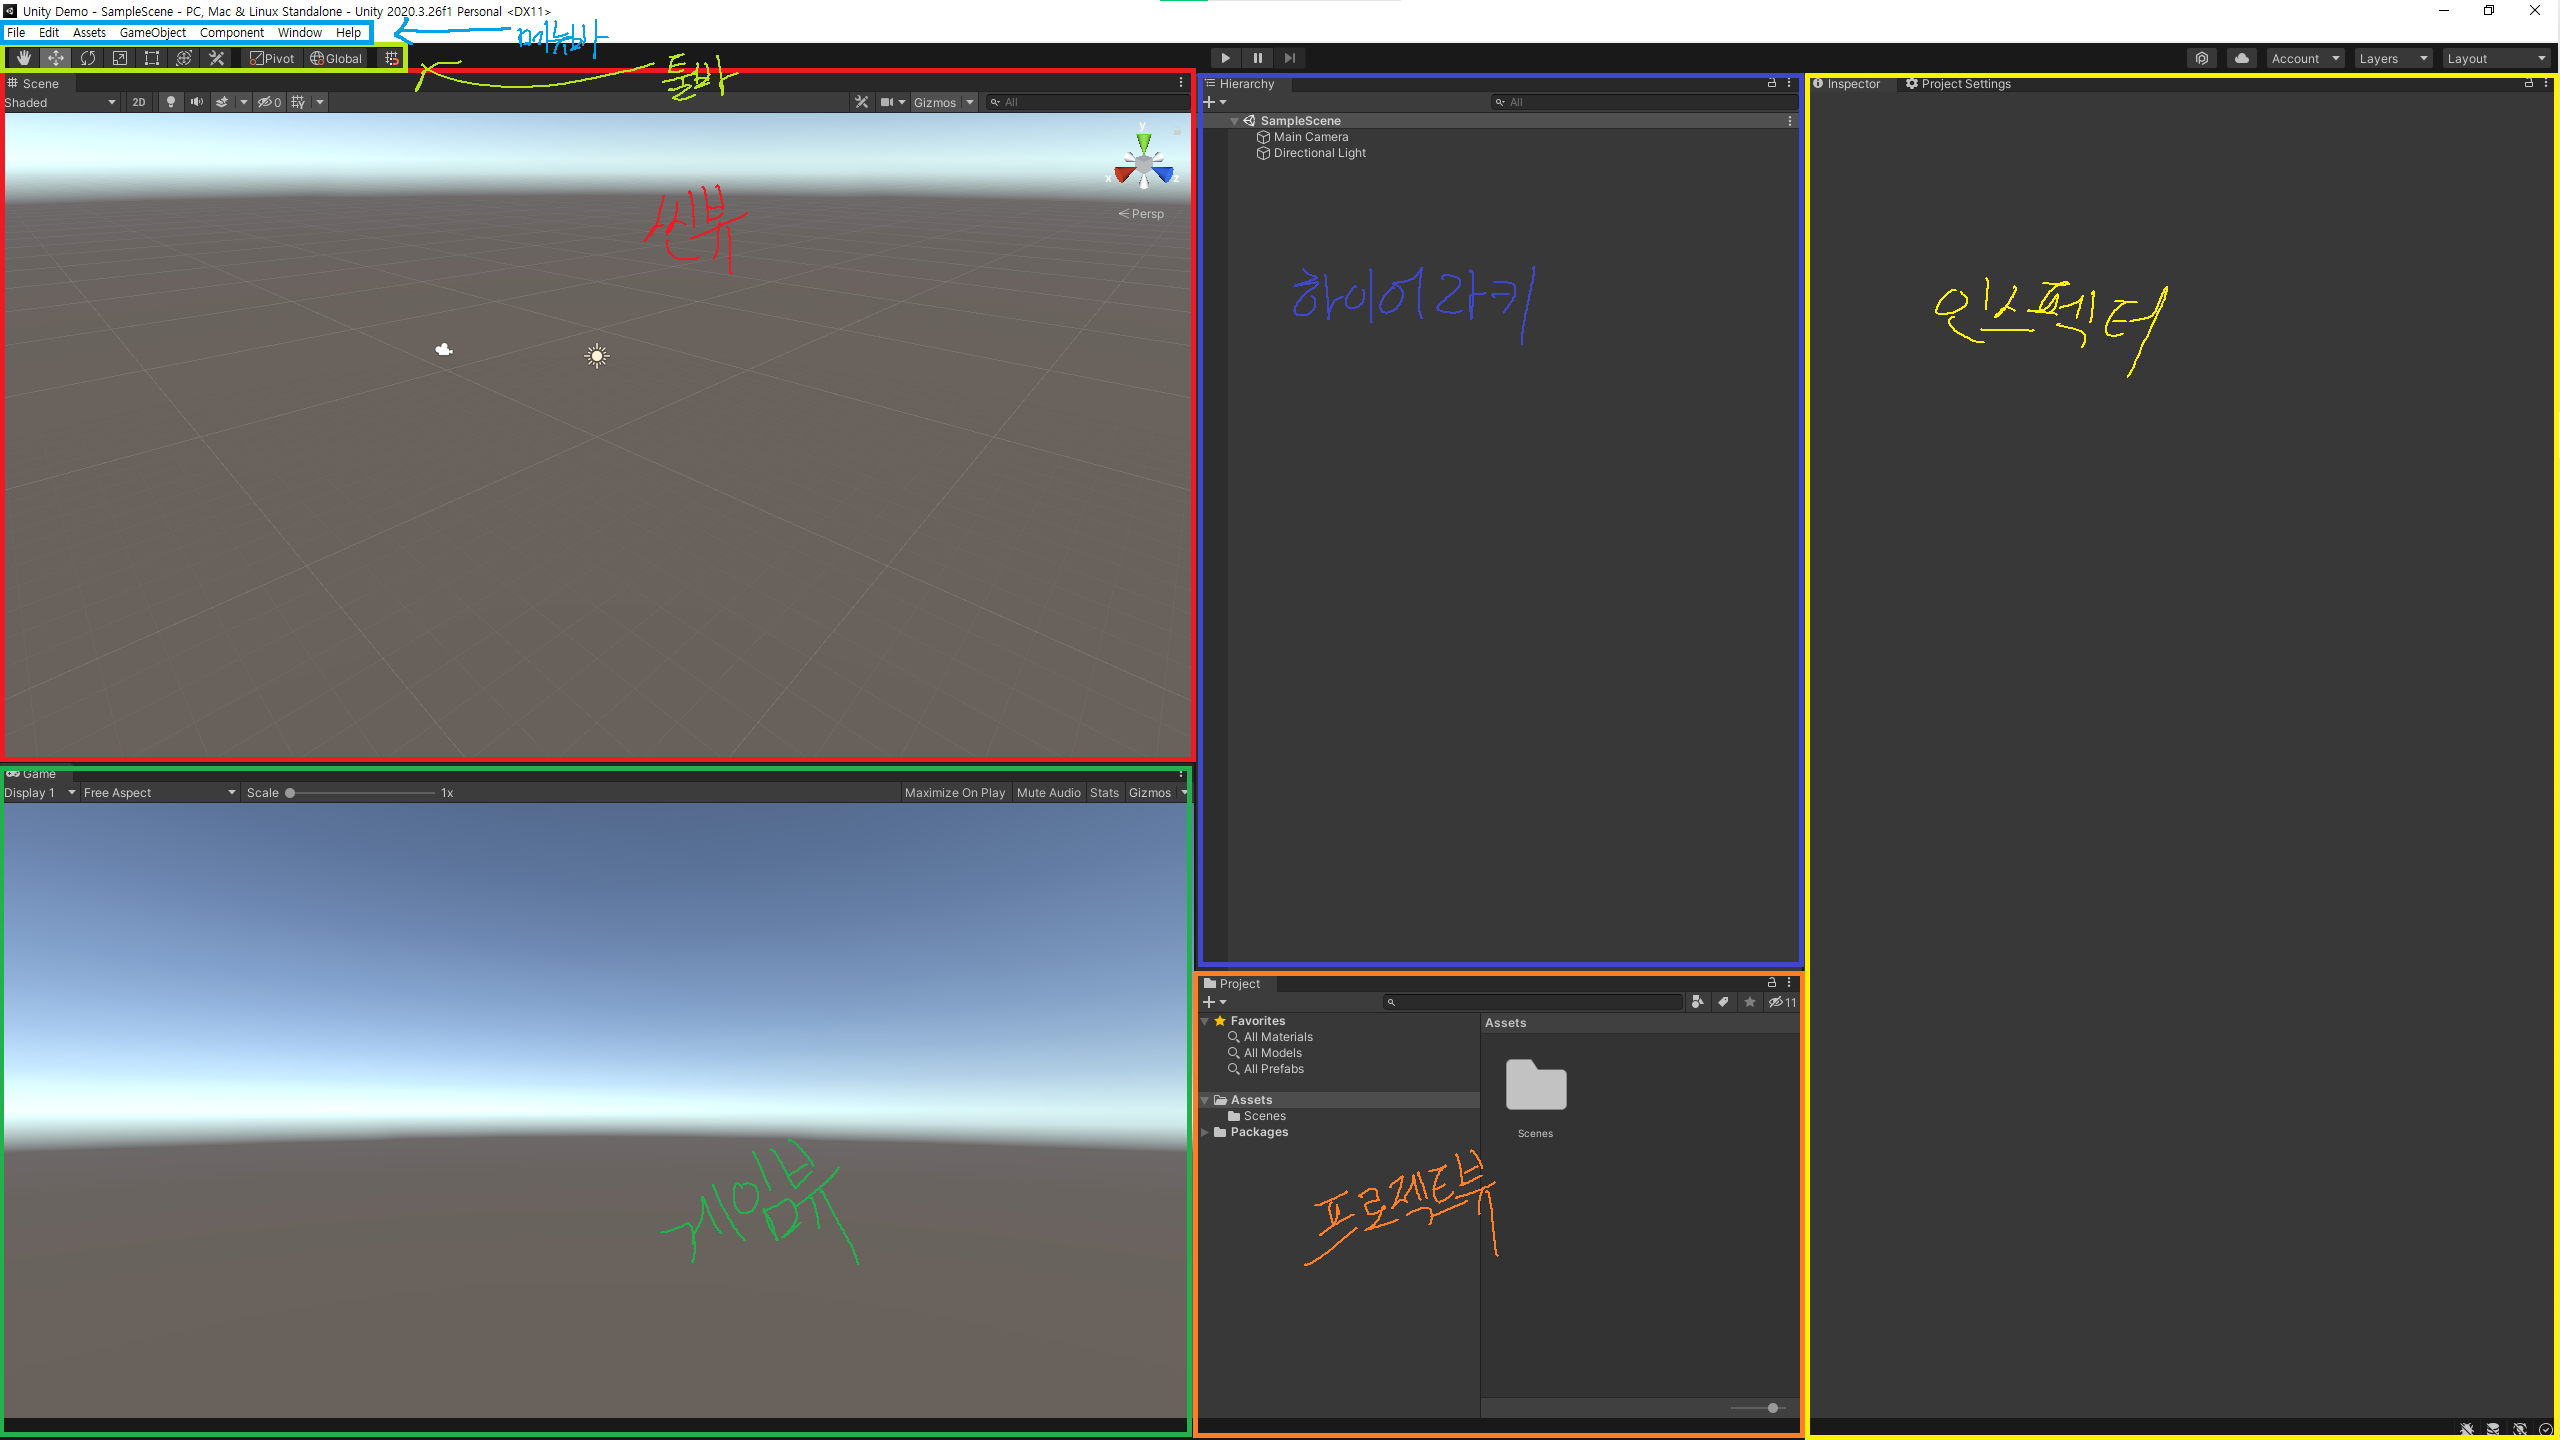Viewport: 2560px width, 1440px height.
Task: Open the Free Aspect dropdown
Action: click(x=159, y=792)
